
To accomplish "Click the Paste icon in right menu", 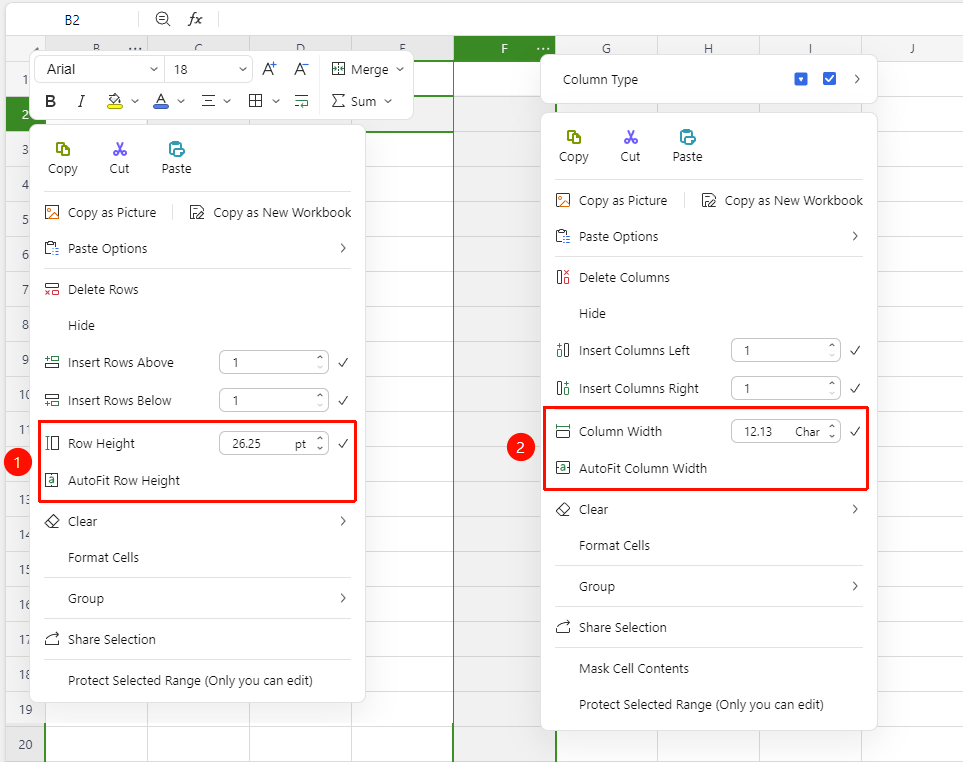I will (x=687, y=137).
